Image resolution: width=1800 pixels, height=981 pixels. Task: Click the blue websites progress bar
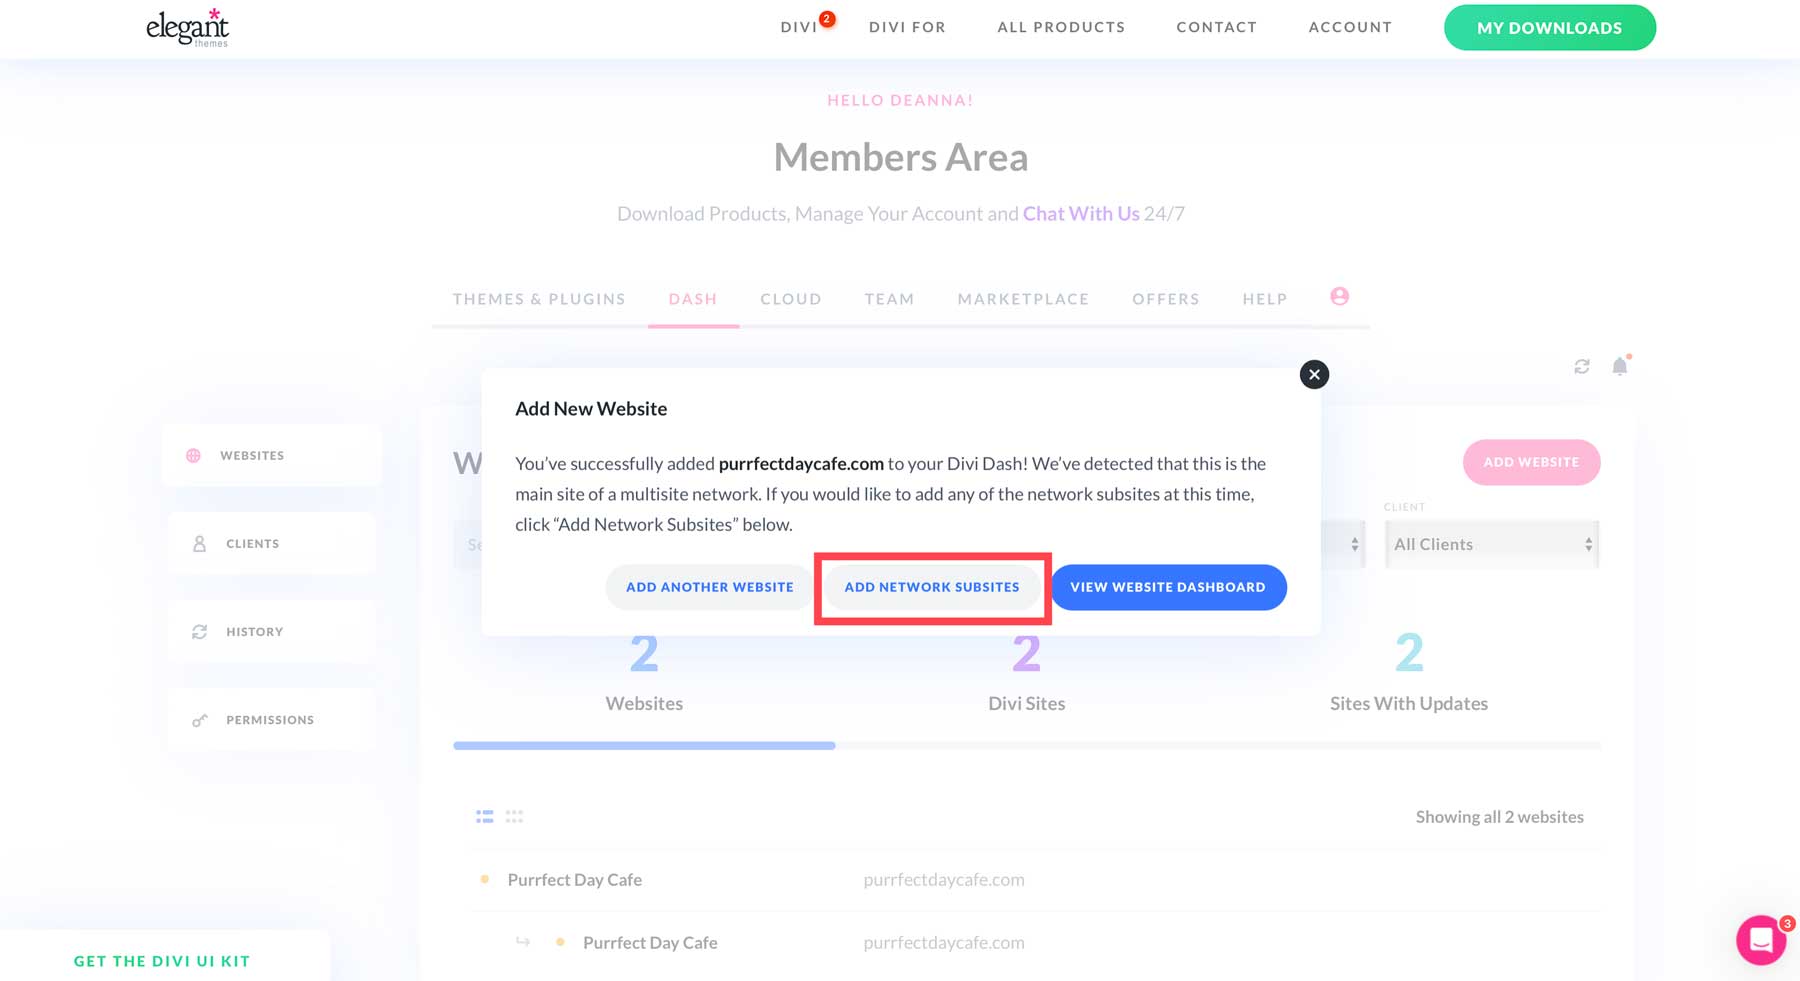click(644, 745)
